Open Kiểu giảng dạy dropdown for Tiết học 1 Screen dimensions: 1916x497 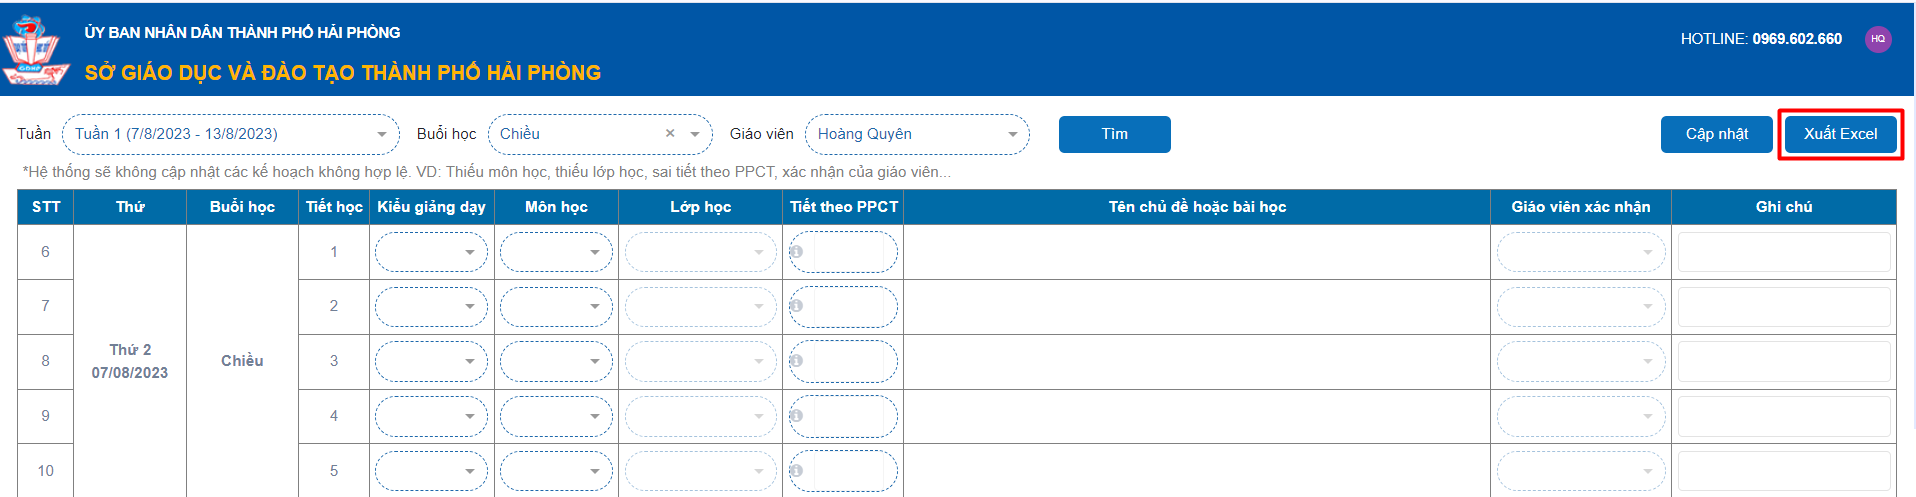(x=431, y=252)
